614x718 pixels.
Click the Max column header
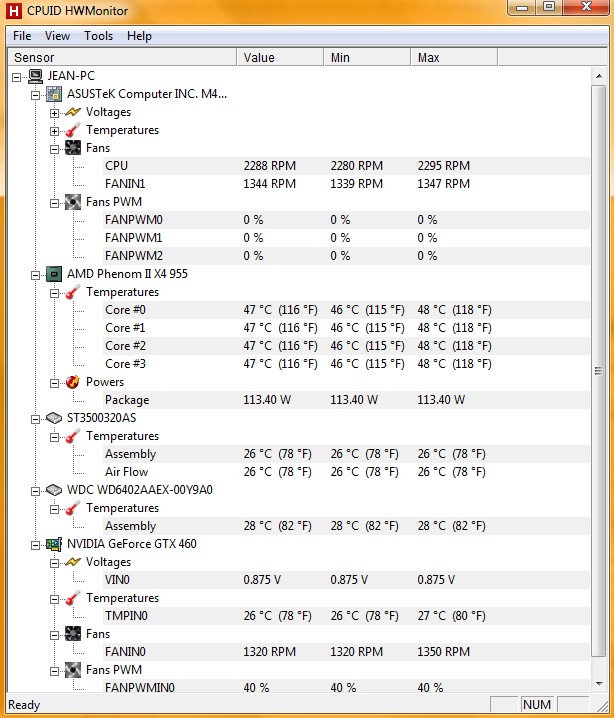(x=454, y=58)
